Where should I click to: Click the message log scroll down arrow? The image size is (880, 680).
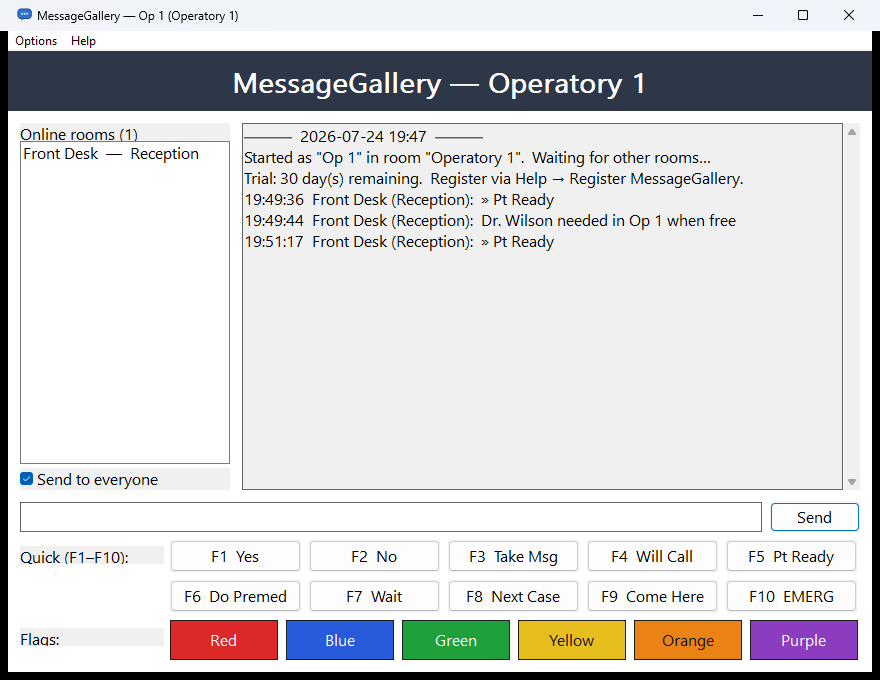tap(851, 481)
